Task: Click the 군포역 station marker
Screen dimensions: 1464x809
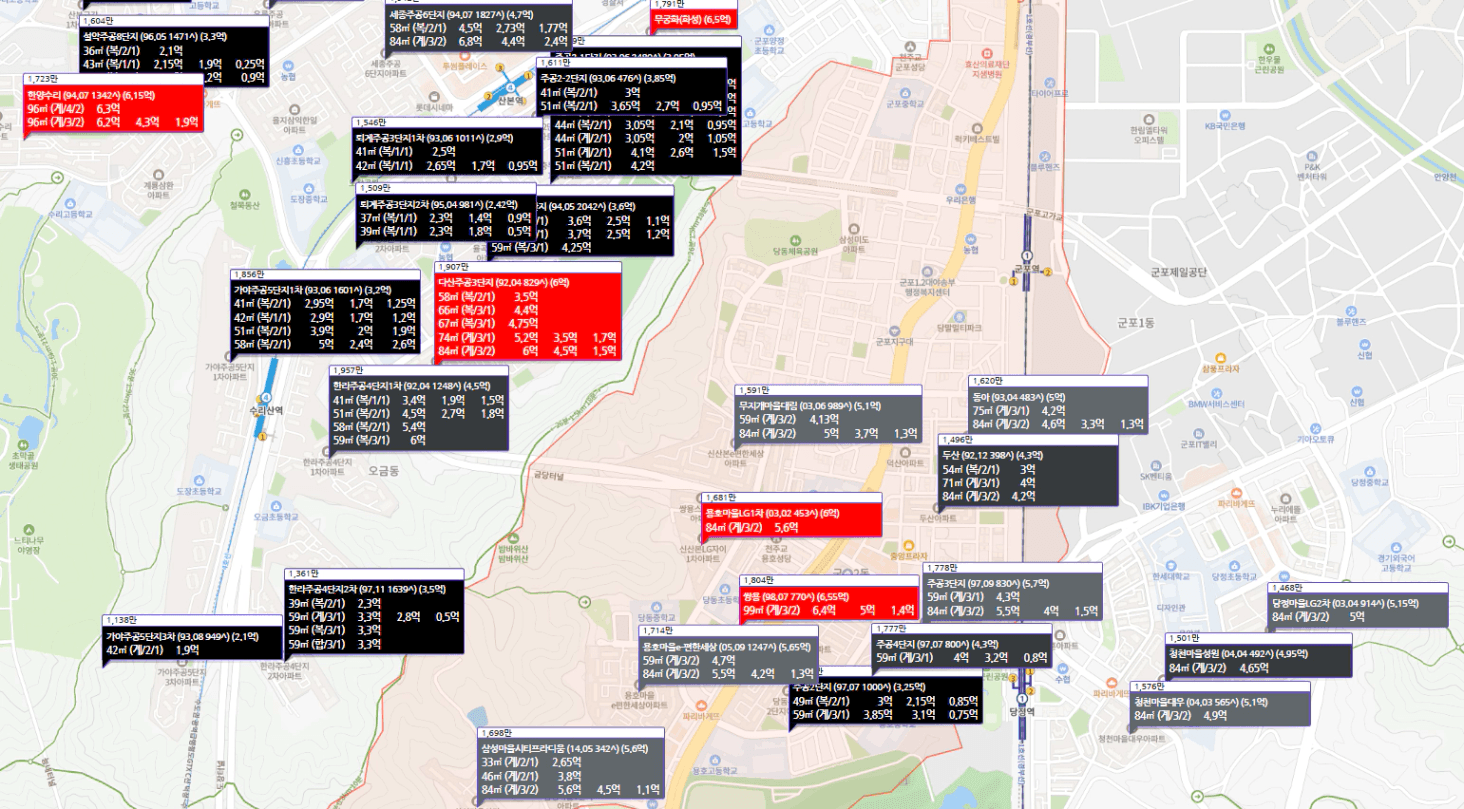Action: pos(1025,256)
